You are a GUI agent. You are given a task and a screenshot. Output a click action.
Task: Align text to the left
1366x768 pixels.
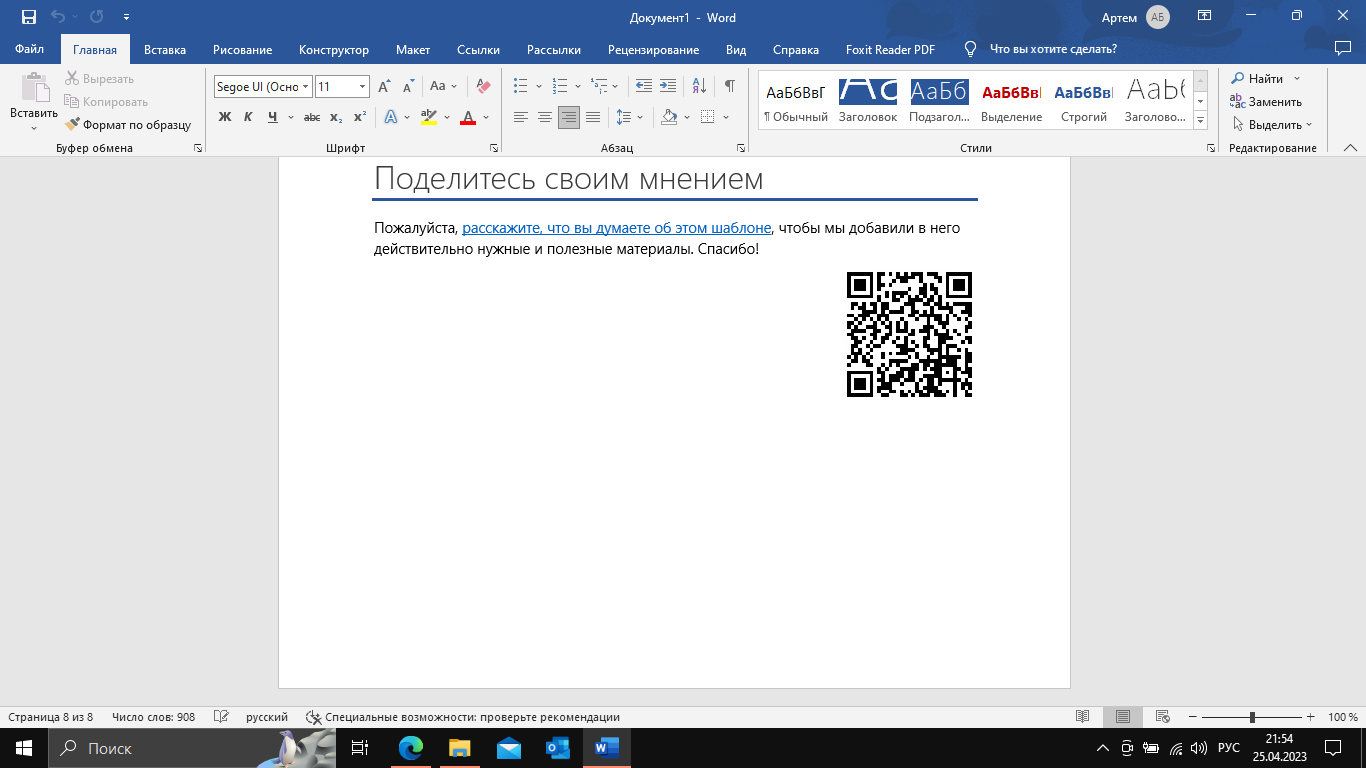click(x=521, y=117)
